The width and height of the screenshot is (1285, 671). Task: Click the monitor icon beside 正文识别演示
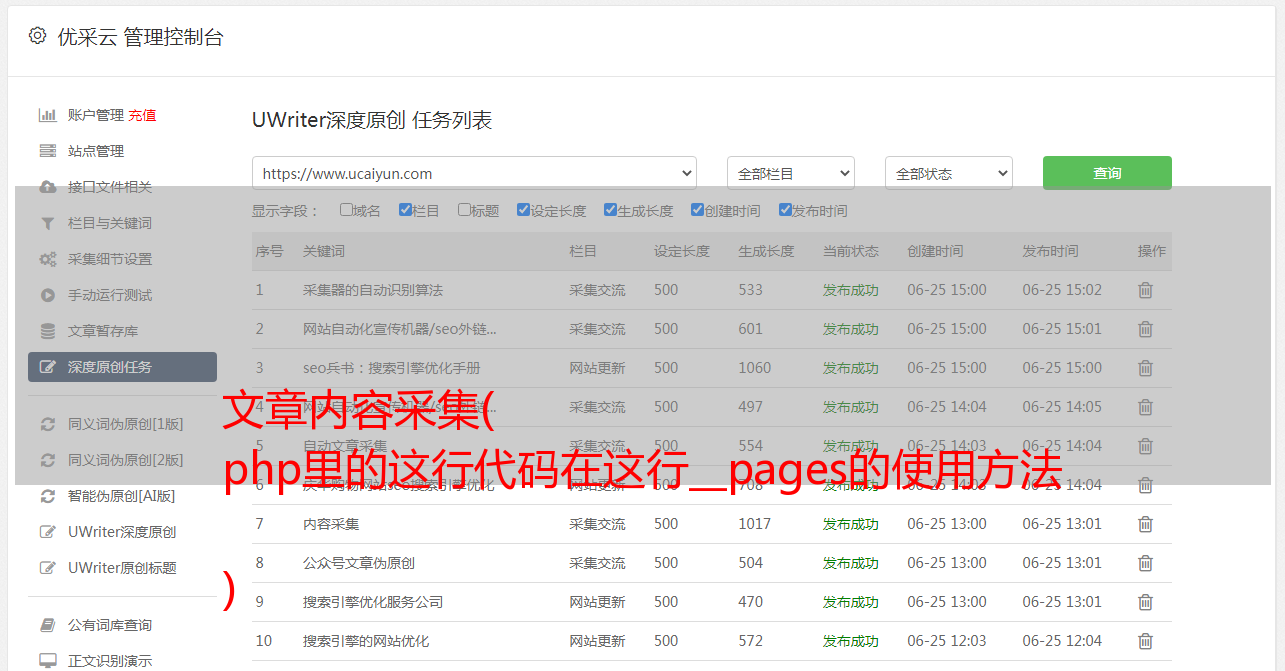coord(47,661)
